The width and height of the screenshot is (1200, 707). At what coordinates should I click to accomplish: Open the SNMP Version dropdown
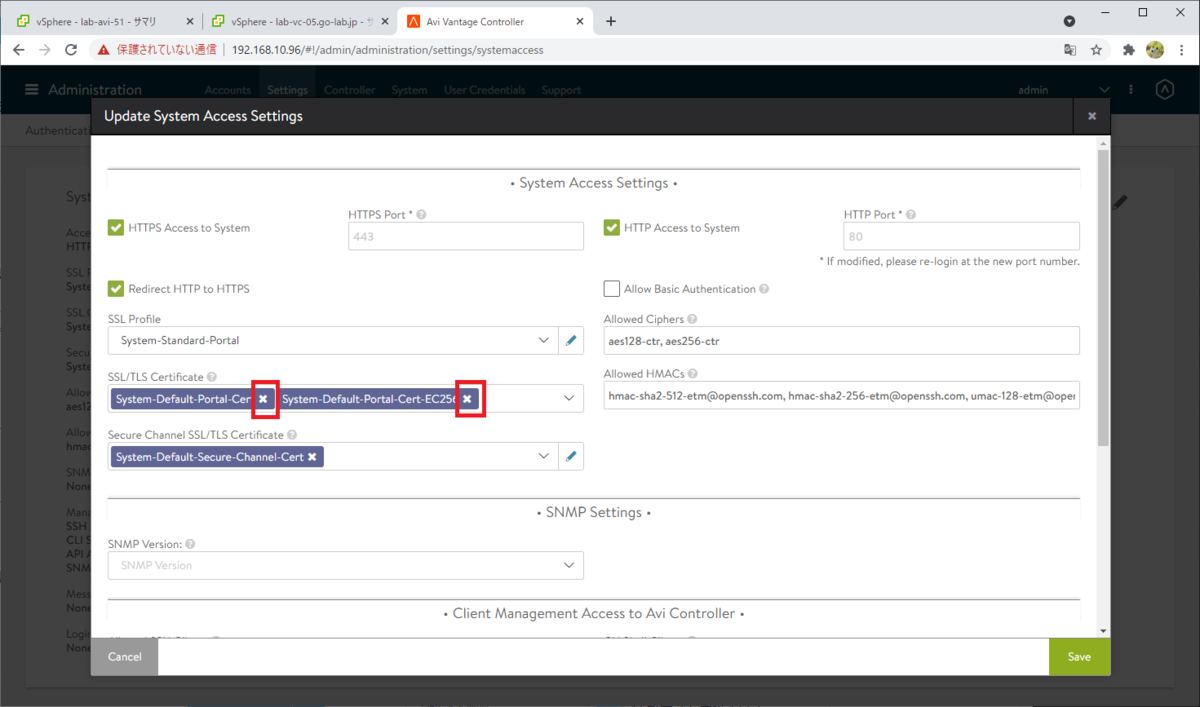pyautogui.click(x=346, y=565)
